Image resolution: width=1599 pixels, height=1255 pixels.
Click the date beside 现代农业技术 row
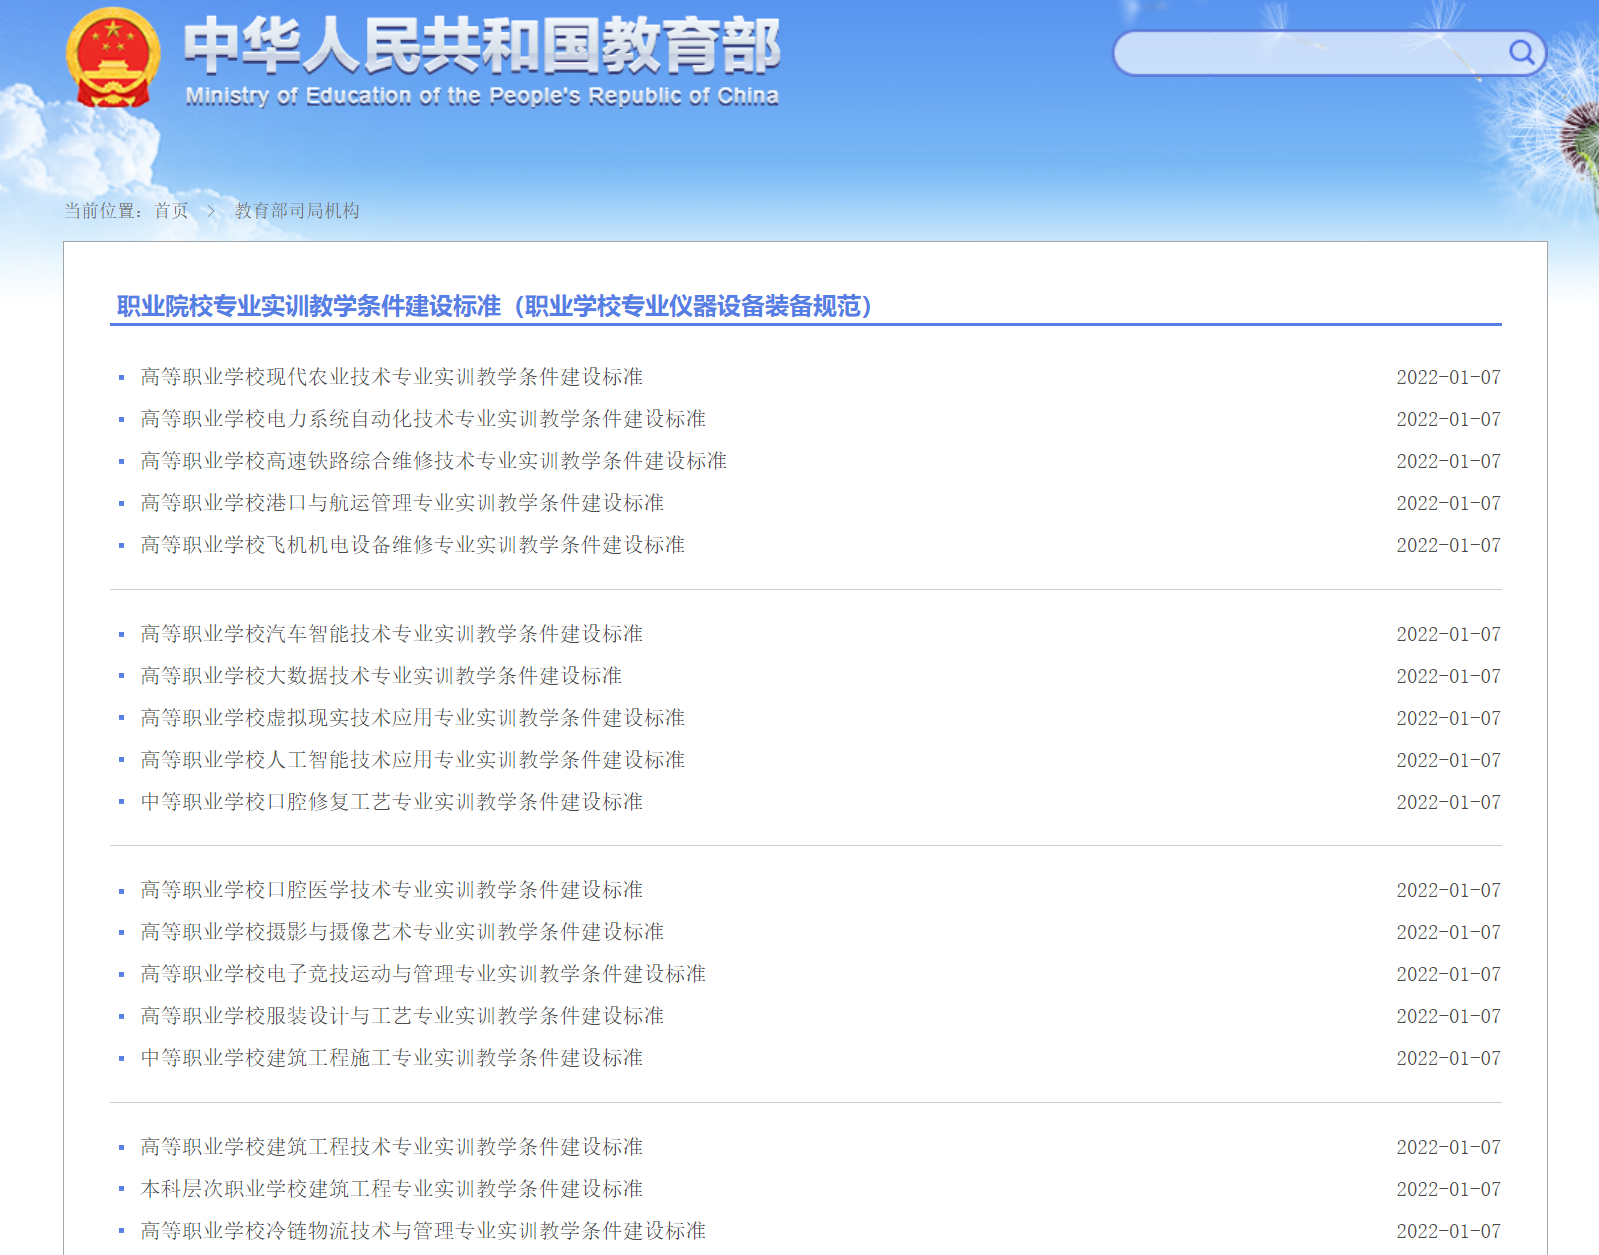coord(1448,377)
